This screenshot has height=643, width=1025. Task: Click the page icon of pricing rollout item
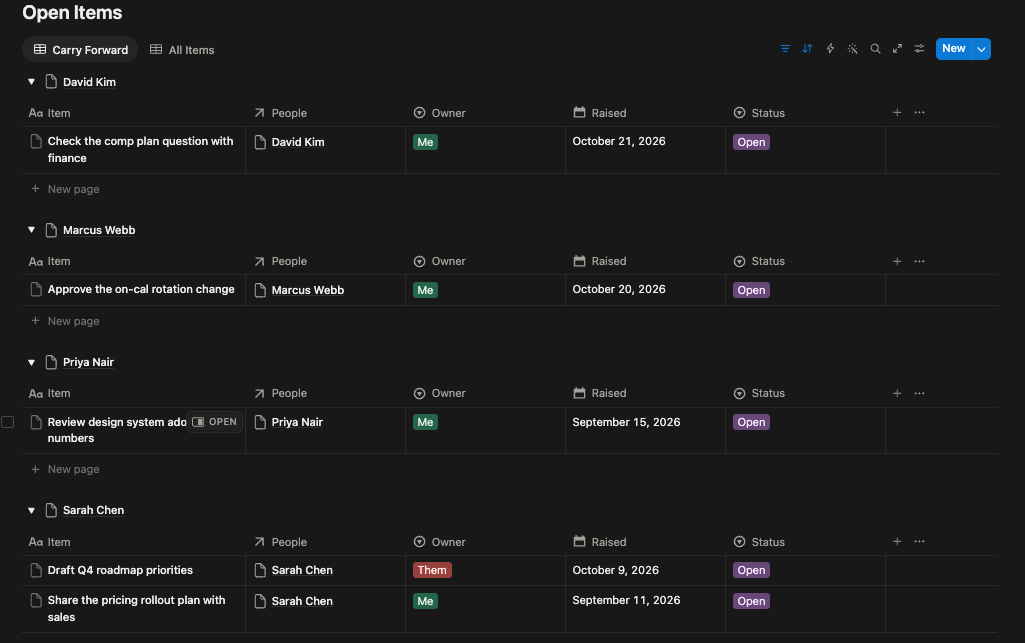point(36,601)
